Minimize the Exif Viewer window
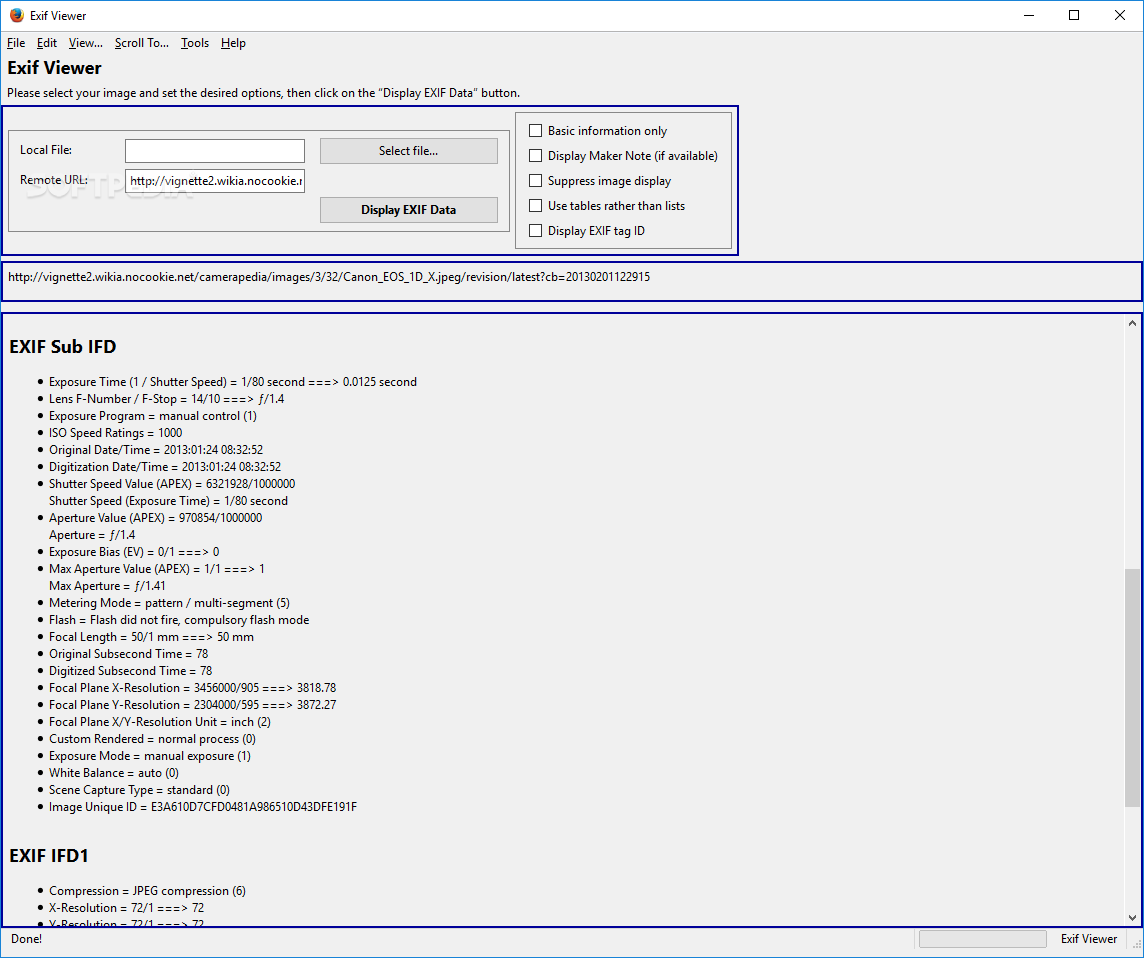 (x=1029, y=15)
